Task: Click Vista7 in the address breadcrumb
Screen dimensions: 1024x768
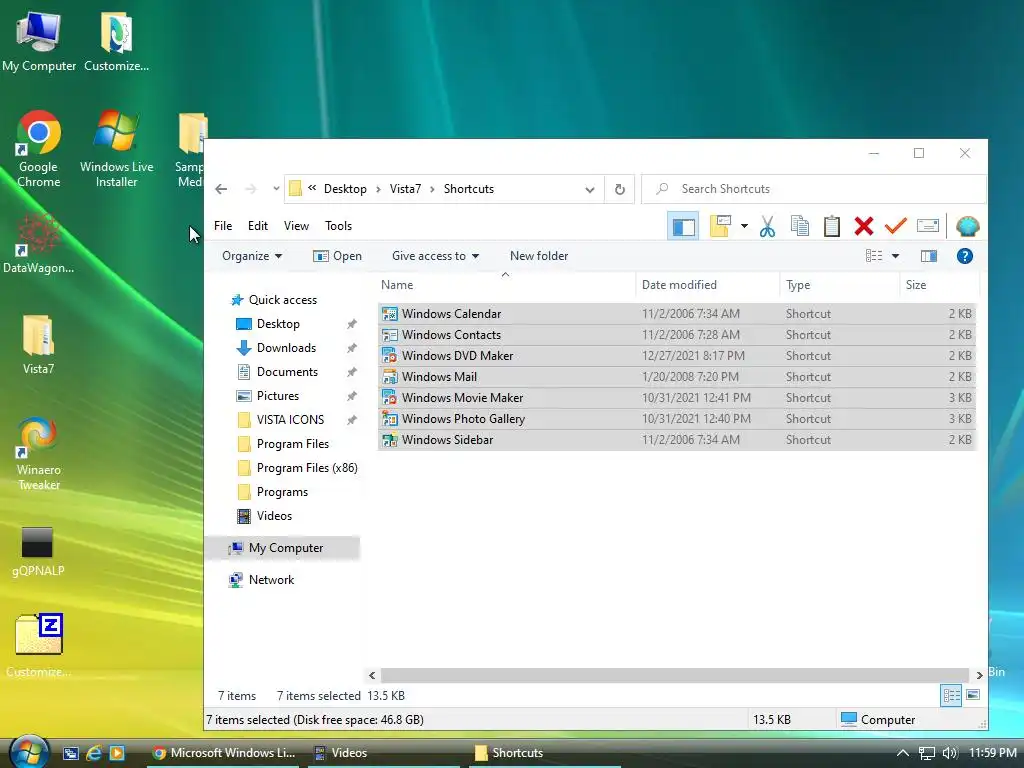Action: (x=405, y=189)
